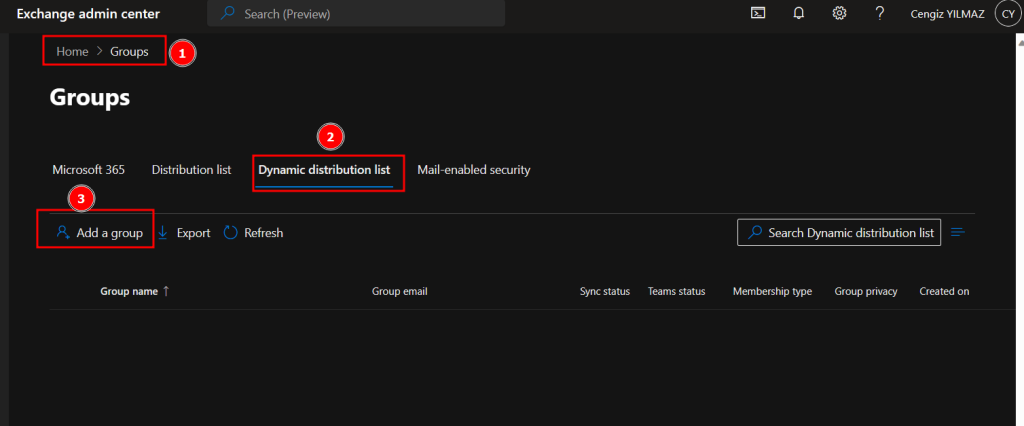
Task: Open the settings gear icon
Action: pyautogui.click(x=840, y=14)
